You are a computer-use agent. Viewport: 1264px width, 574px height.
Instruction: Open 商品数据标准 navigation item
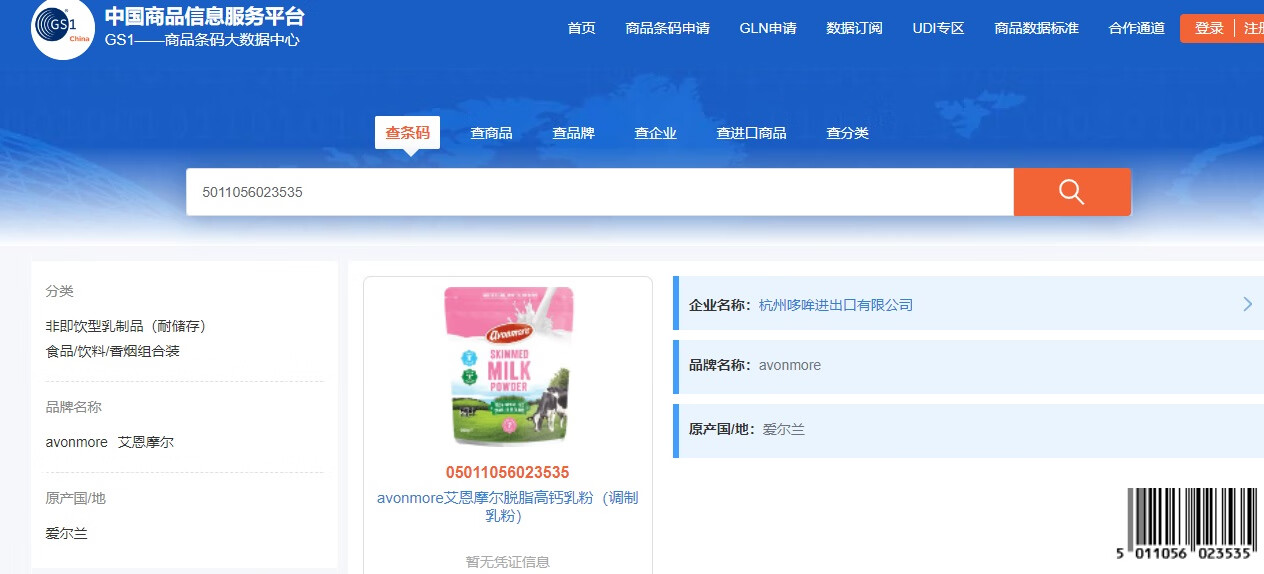pyautogui.click(x=1036, y=28)
